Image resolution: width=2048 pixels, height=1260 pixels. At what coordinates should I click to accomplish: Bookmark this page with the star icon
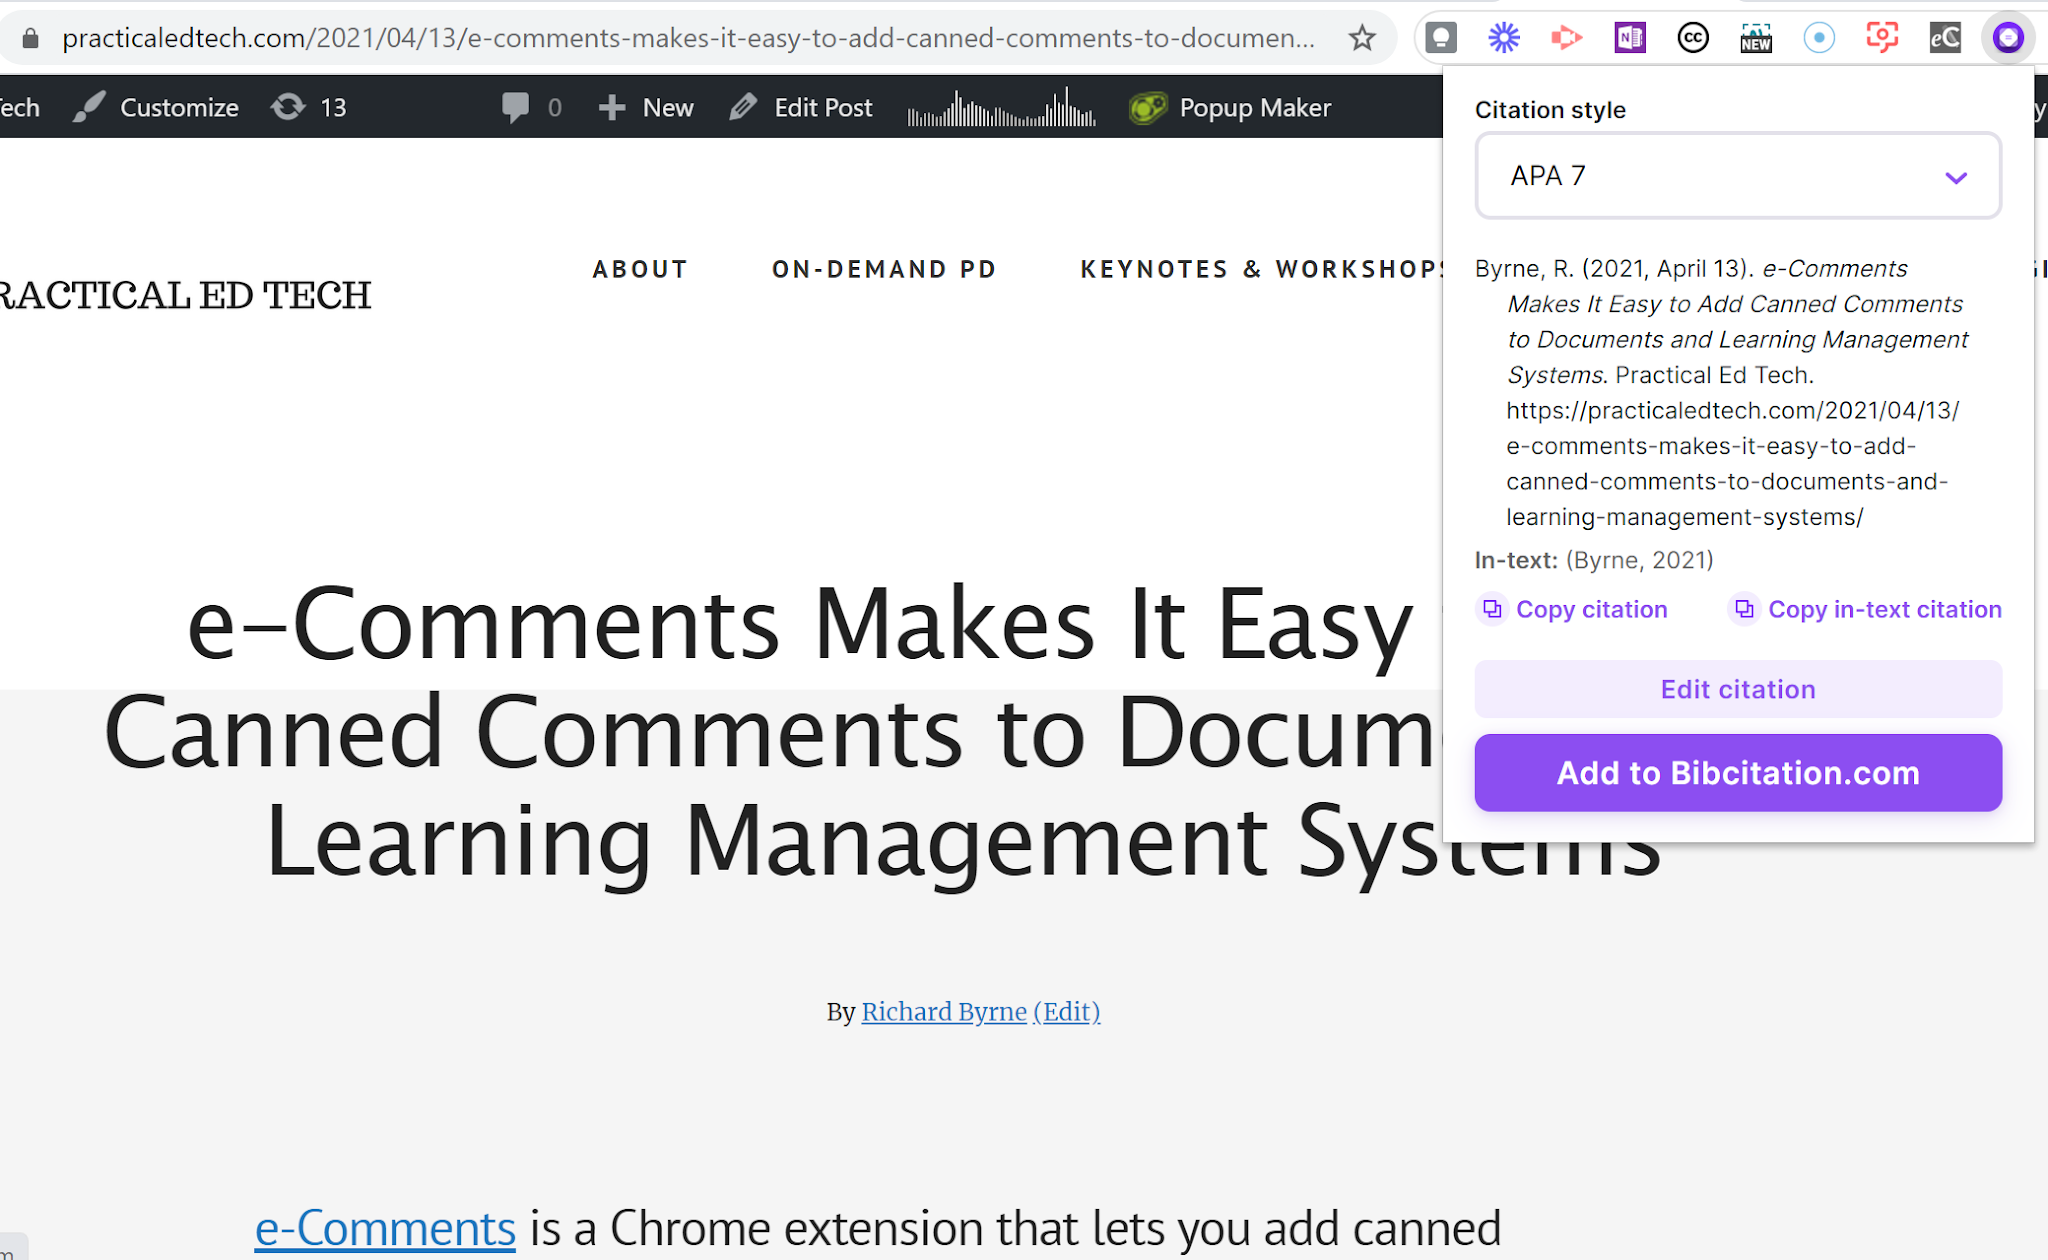[1361, 38]
